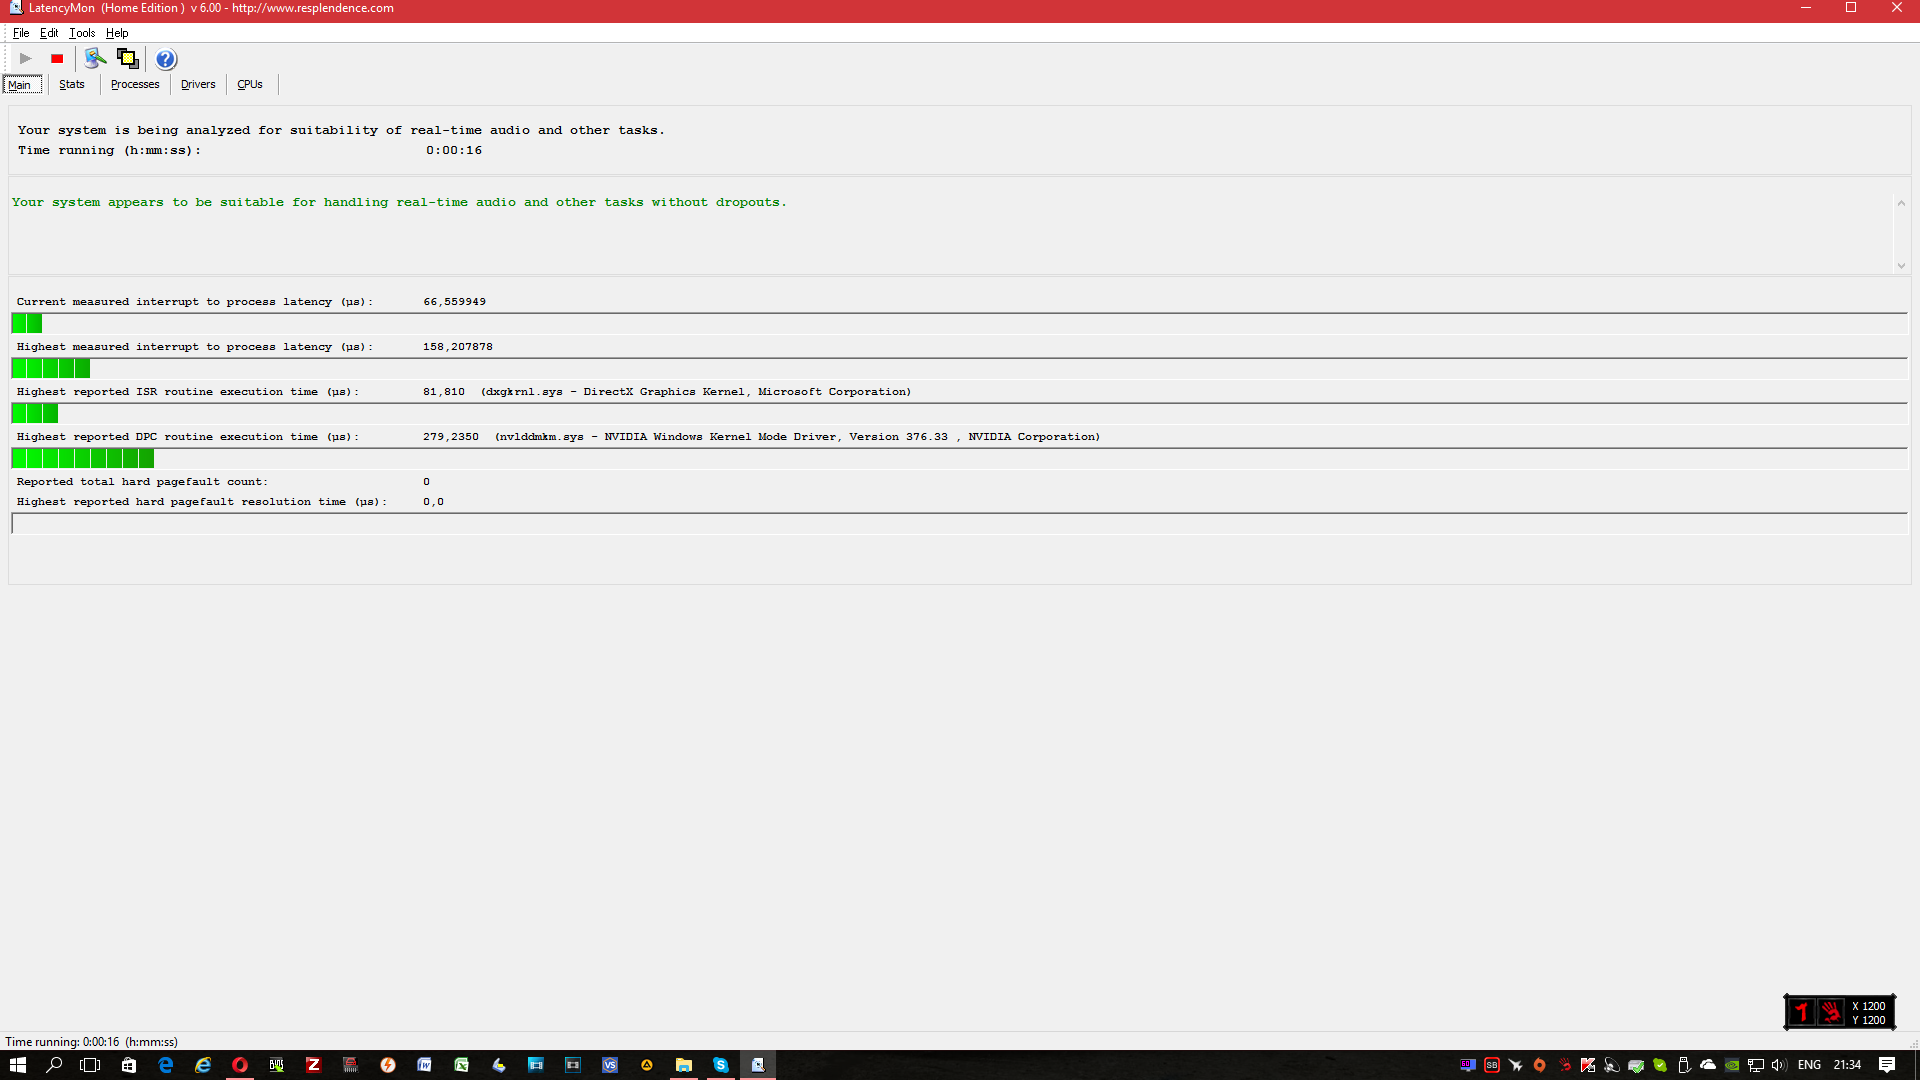This screenshot has height=1080, width=1920.
Task: Click the NVIDIA icon in system tray
Action: [x=1732, y=1065]
